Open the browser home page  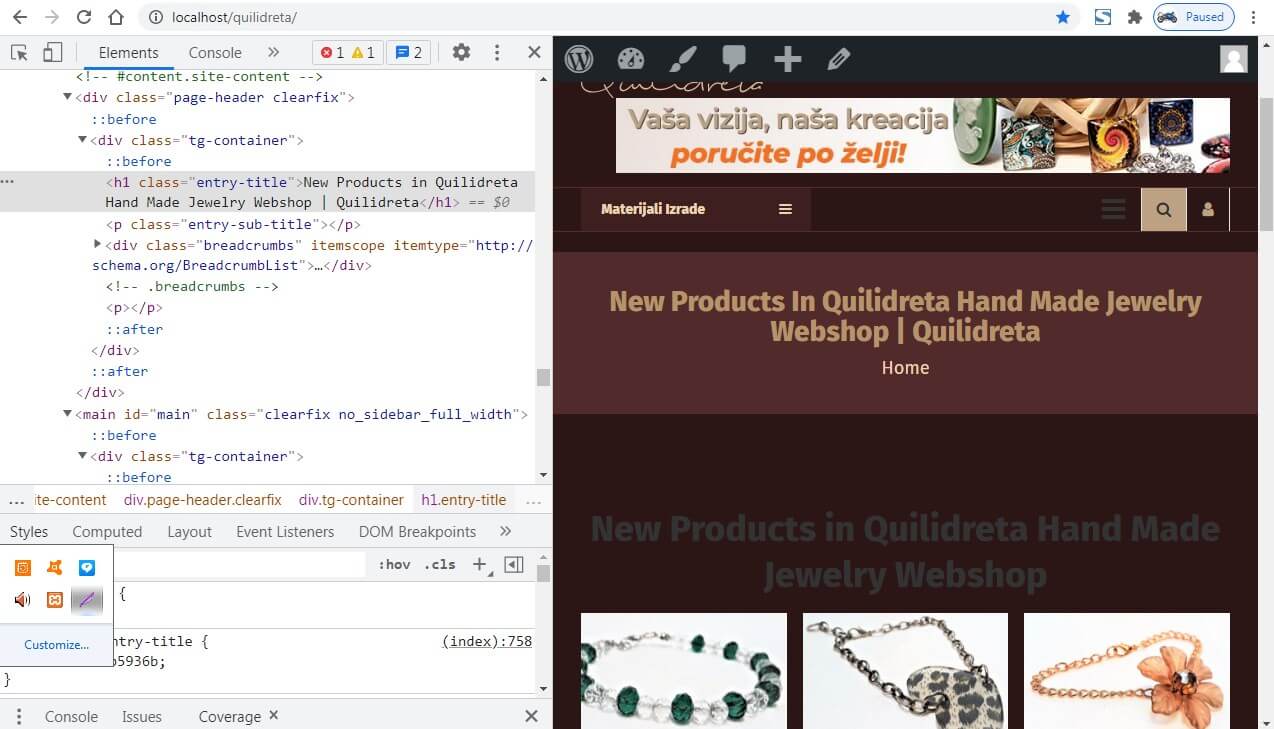(x=116, y=17)
